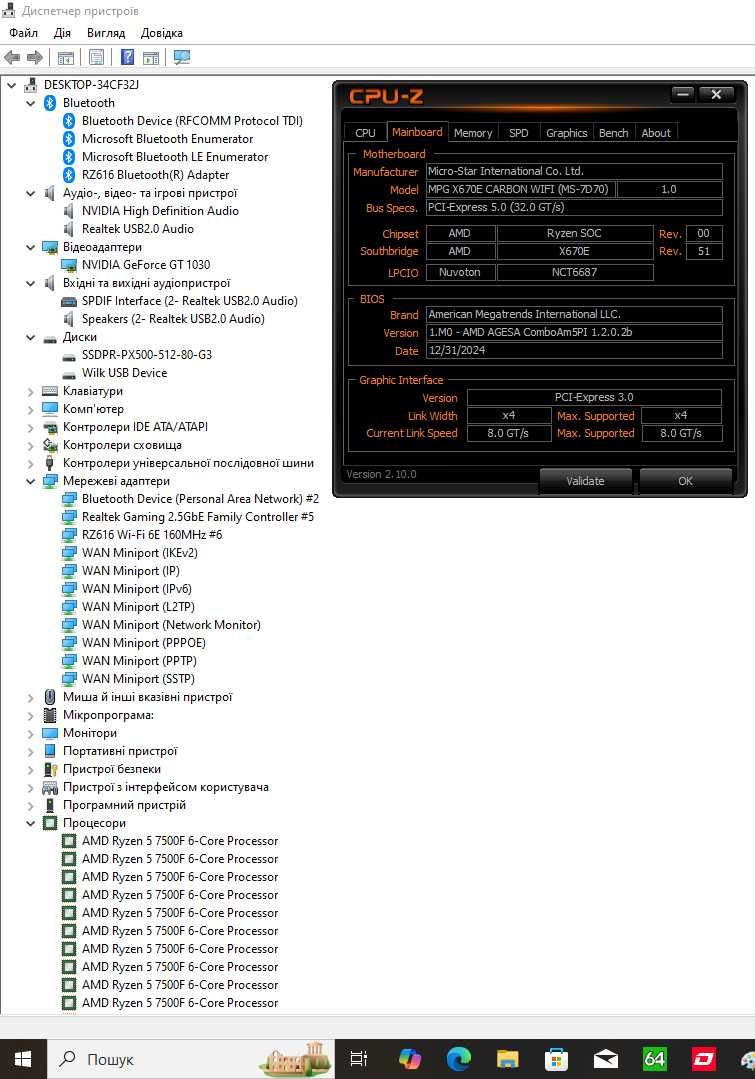The width and height of the screenshot is (755, 1079).
Task: Open the green 64 app in the taskbar
Action: click(x=655, y=1059)
